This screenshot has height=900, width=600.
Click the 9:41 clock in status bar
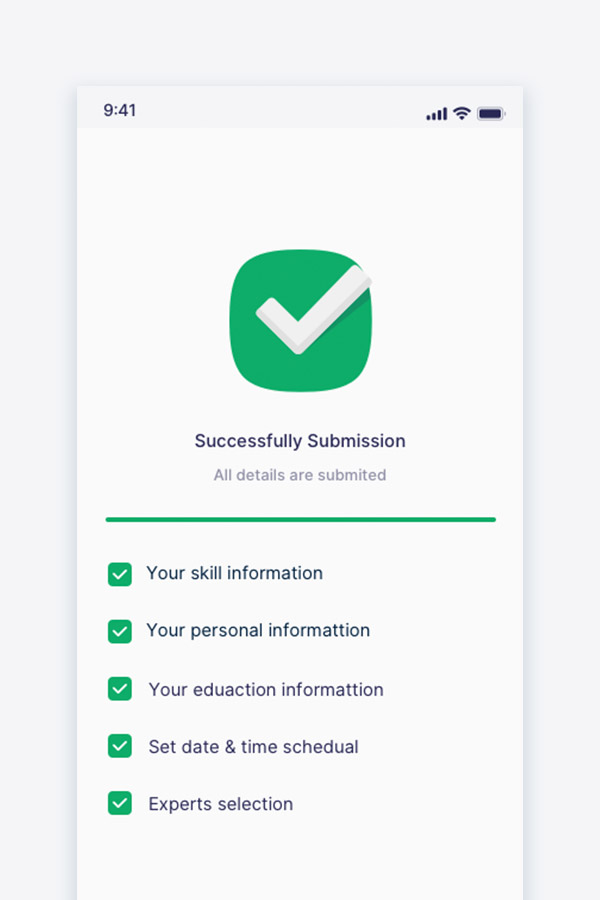(x=119, y=110)
